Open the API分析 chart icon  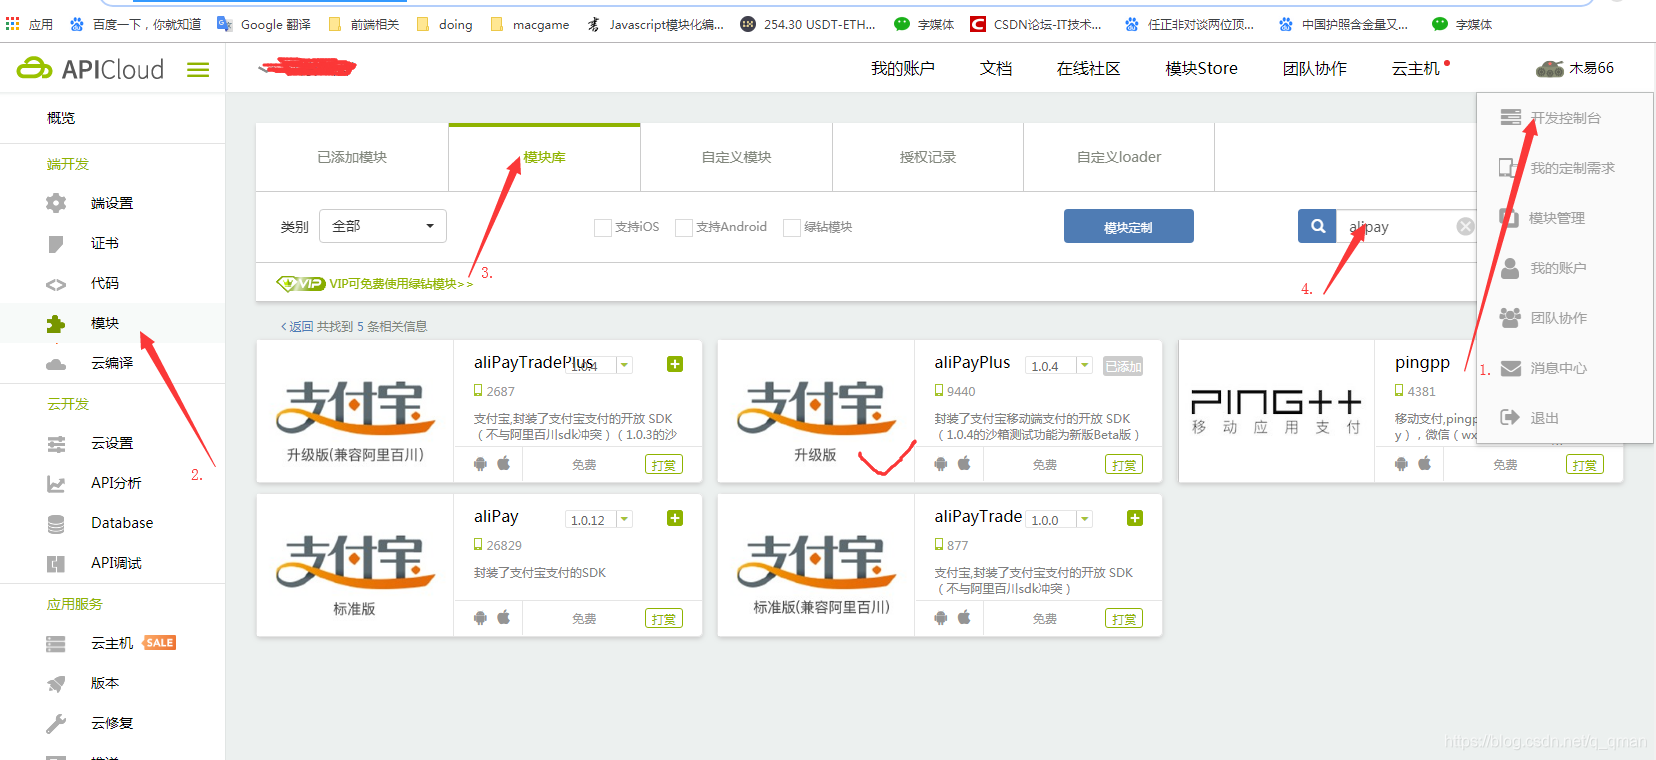(x=56, y=484)
